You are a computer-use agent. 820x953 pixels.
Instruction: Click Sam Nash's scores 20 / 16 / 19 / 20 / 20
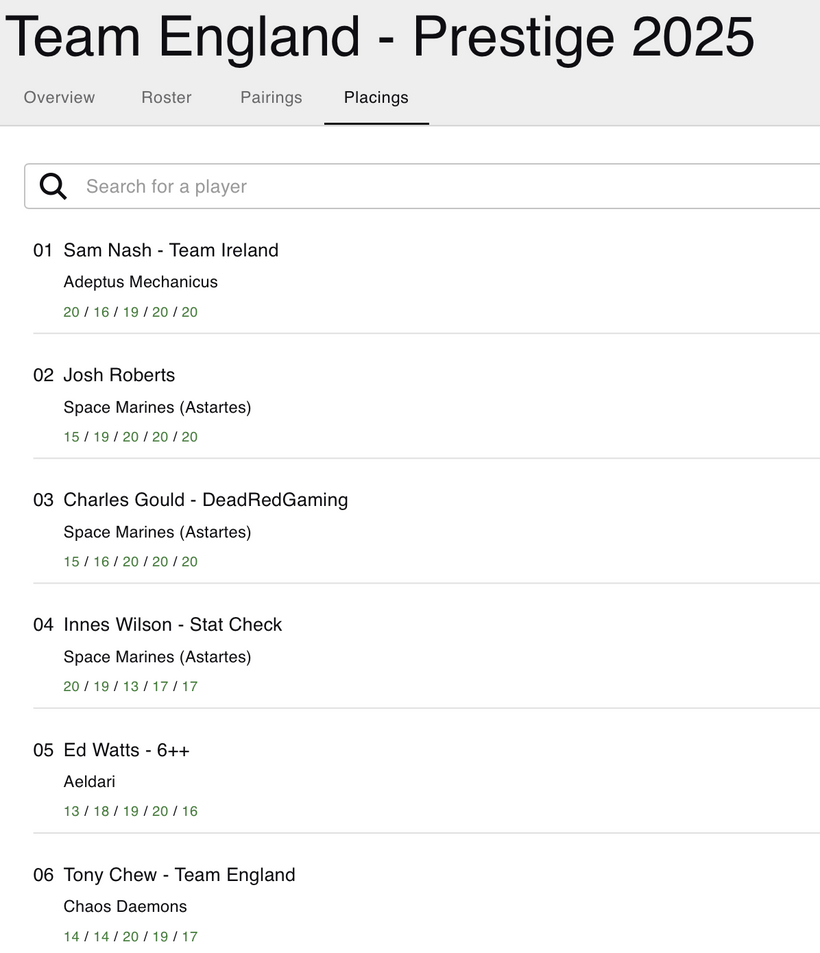[x=131, y=312]
